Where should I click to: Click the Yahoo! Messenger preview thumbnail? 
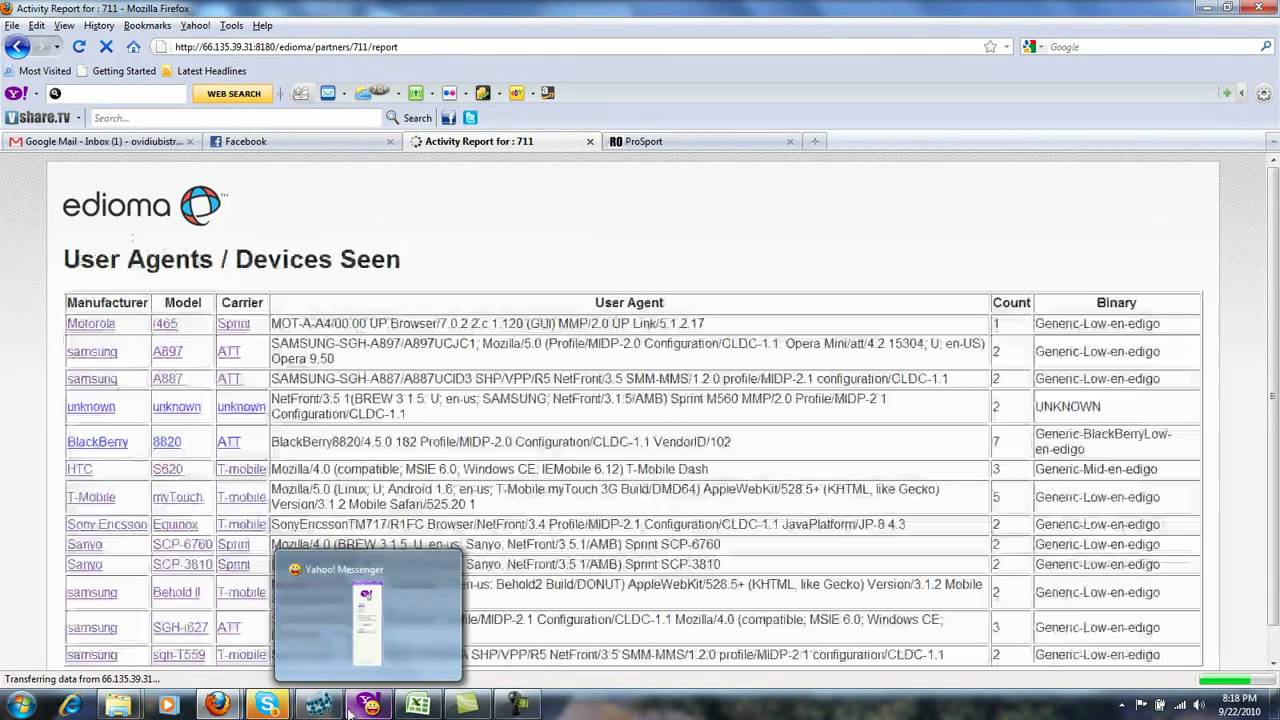pos(367,625)
